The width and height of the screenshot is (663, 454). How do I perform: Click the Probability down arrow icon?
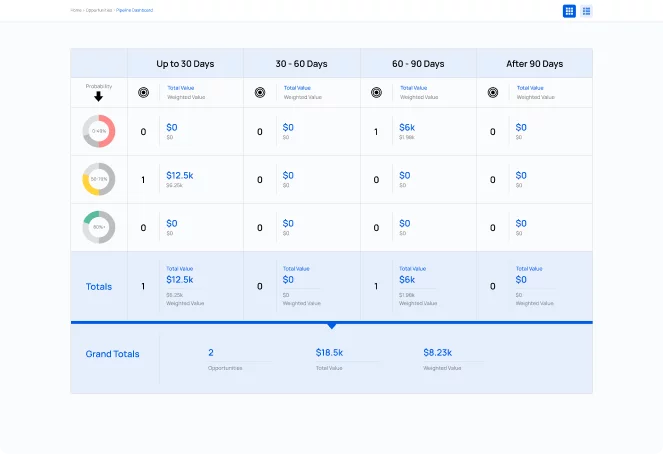click(x=99, y=97)
